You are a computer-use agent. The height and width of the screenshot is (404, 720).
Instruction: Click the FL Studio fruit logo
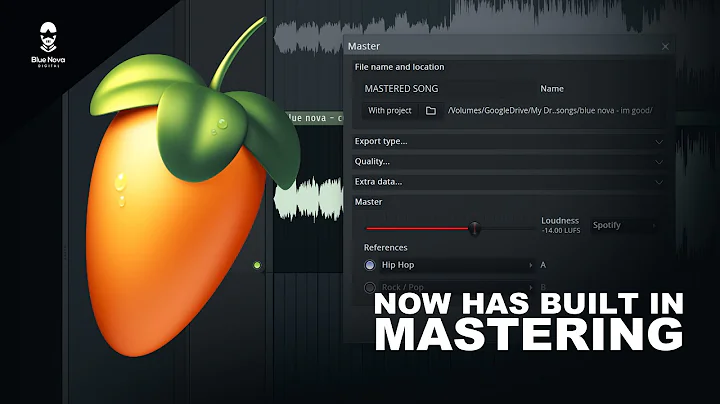(191, 188)
